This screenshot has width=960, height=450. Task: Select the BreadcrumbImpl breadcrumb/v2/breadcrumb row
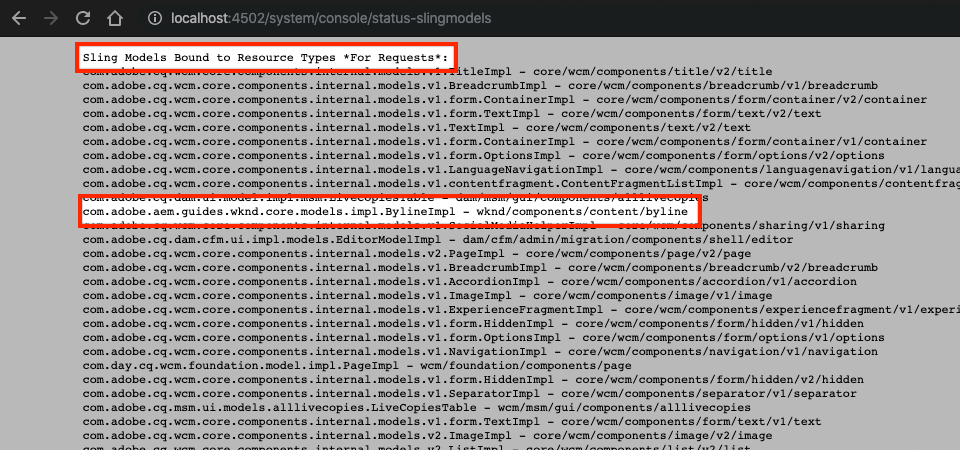click(x=480, y=268)
